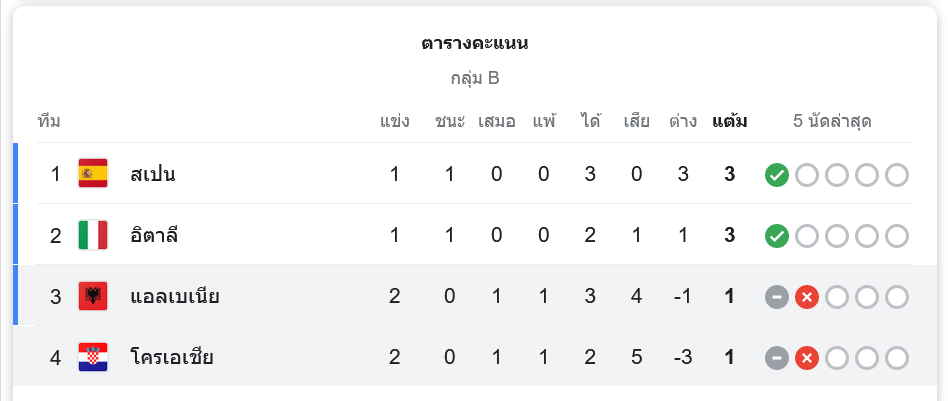Click Croatia's gray draw dash icon

(777, 358)
